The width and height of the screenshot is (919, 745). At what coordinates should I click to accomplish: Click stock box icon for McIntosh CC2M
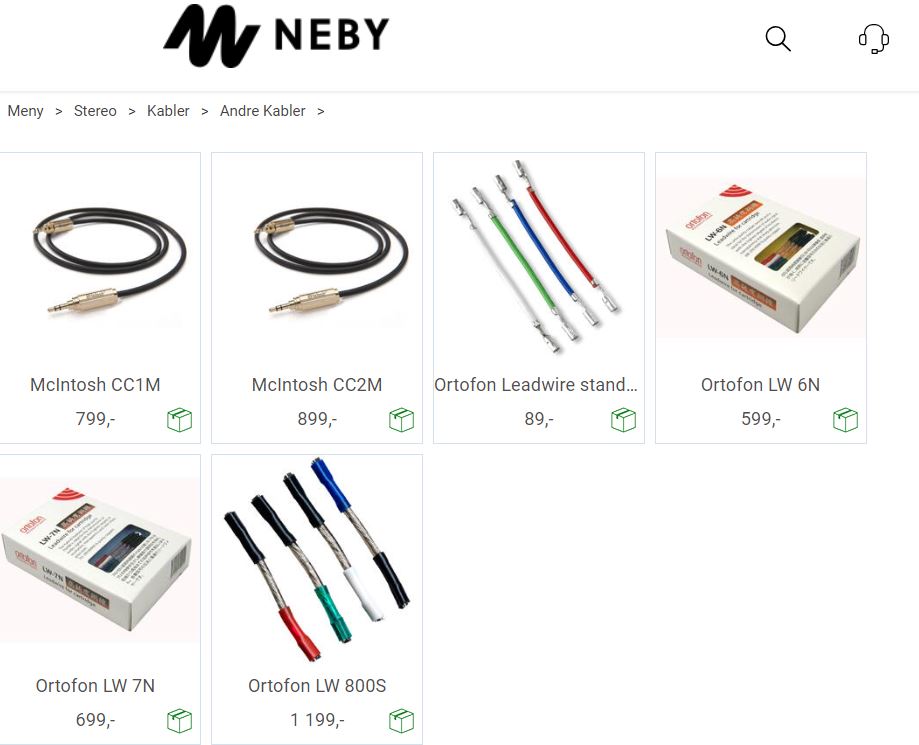(x=401, y=420)
